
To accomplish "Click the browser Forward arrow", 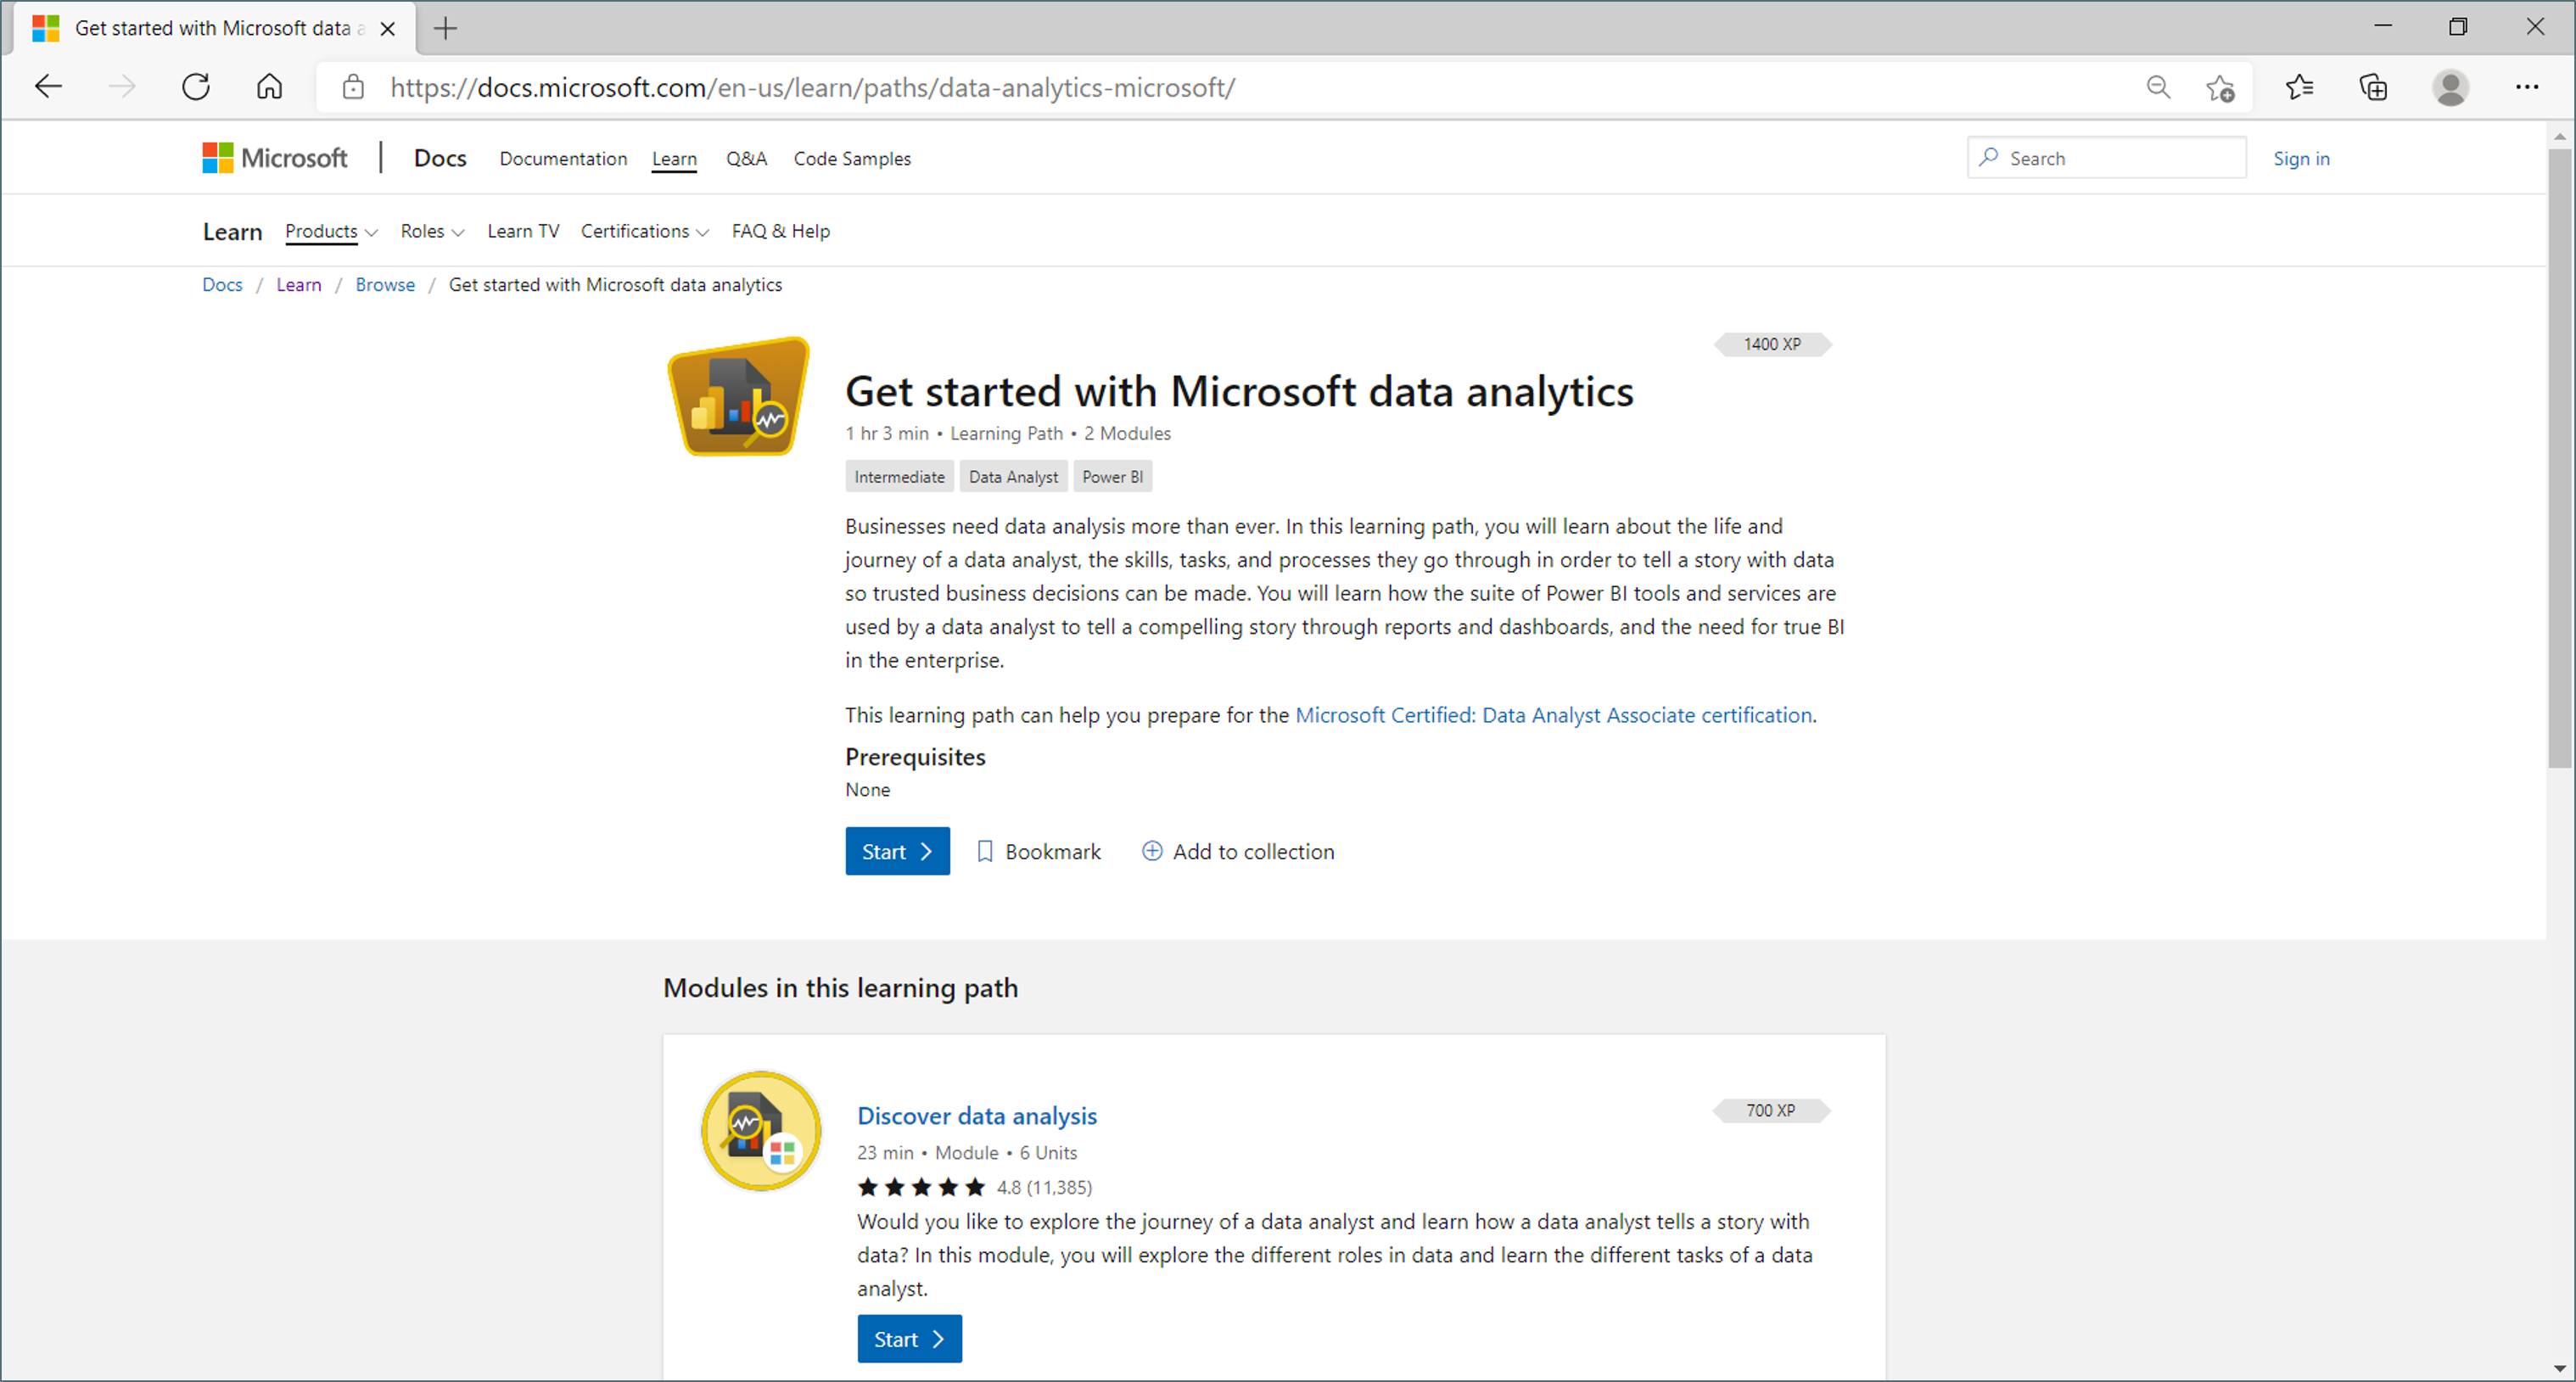I will click(122, 87).
